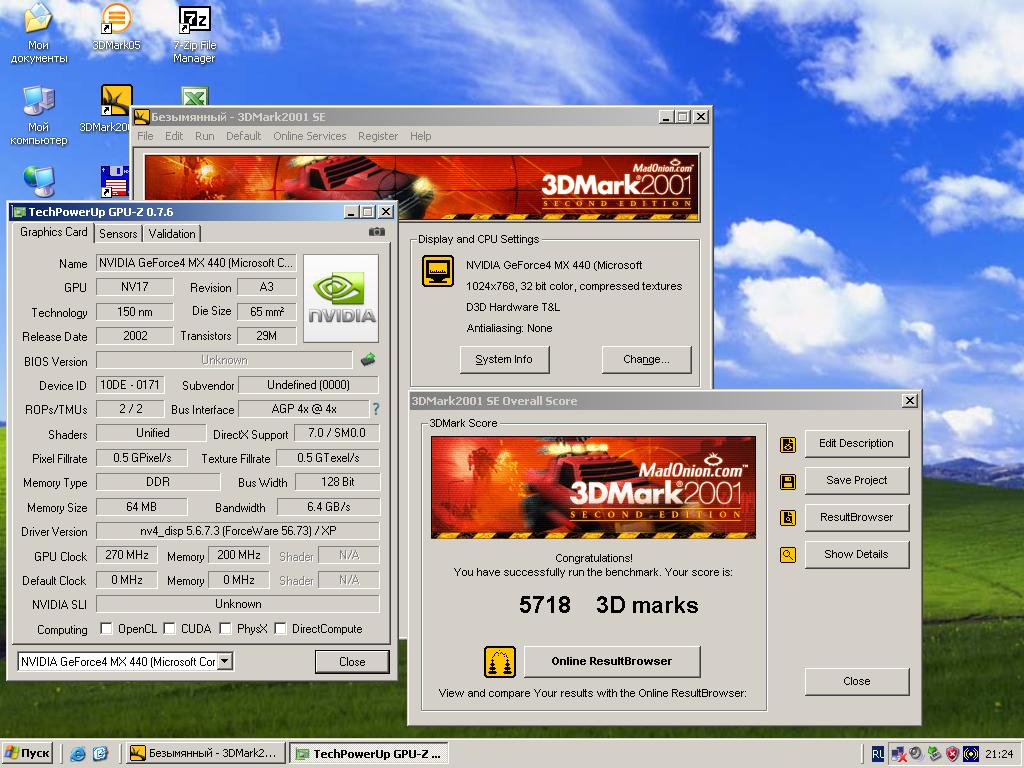Switch to the Validation tab in GPU-Z
1024x768 pixels.
[x=172, y=233]
